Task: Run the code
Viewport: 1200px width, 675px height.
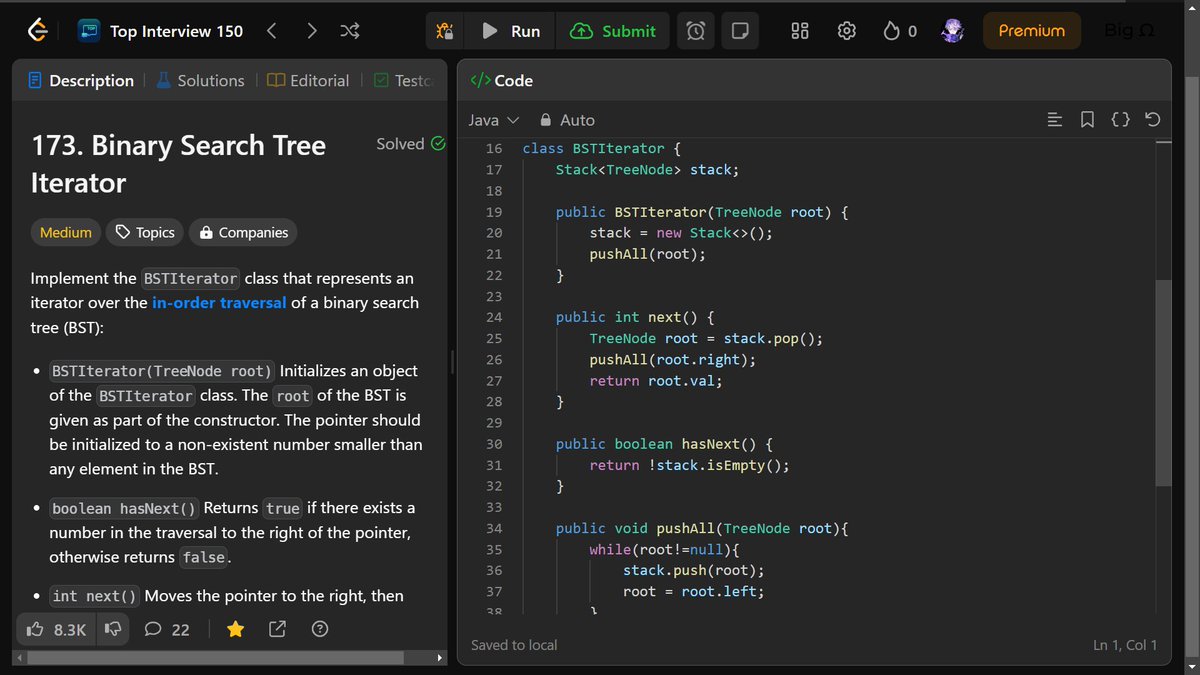Action: pyautogui.click(x=511, y=31)
